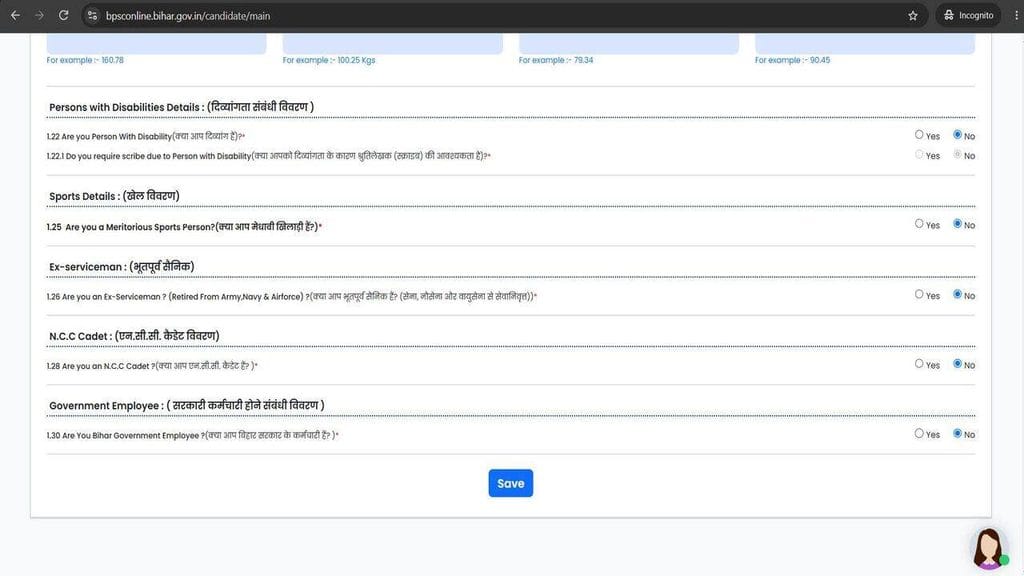Image resolution: width=1024 pixels, height=576 pixels.
Task: Select No for Ex-Serviceman question
Action: [957, 295]
